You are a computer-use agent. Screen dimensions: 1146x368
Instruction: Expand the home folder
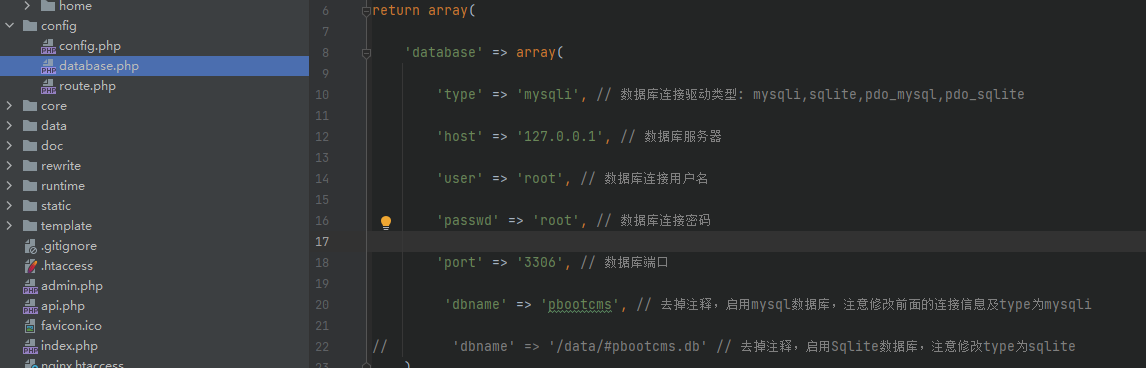28,6
